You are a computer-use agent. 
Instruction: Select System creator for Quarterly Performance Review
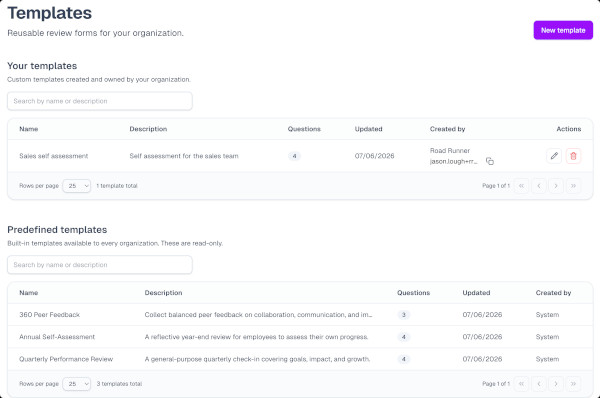click(547, 359)
